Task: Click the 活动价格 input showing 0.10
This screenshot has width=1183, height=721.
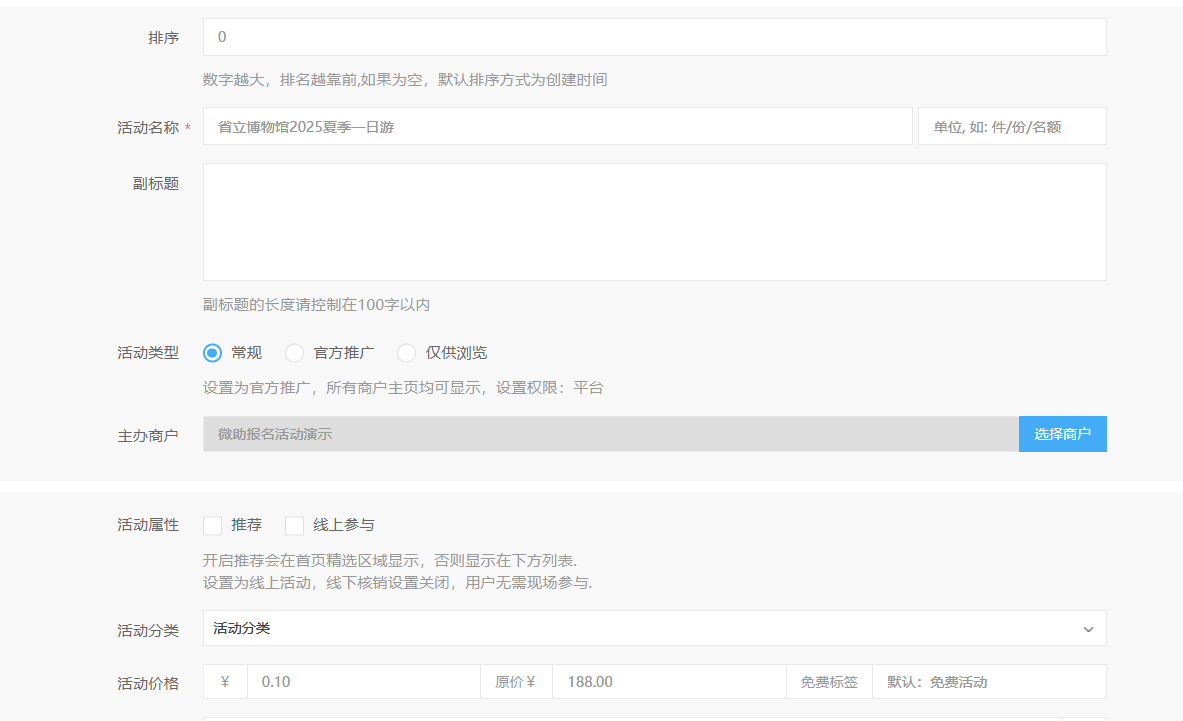Action: [x=363, y=682]
